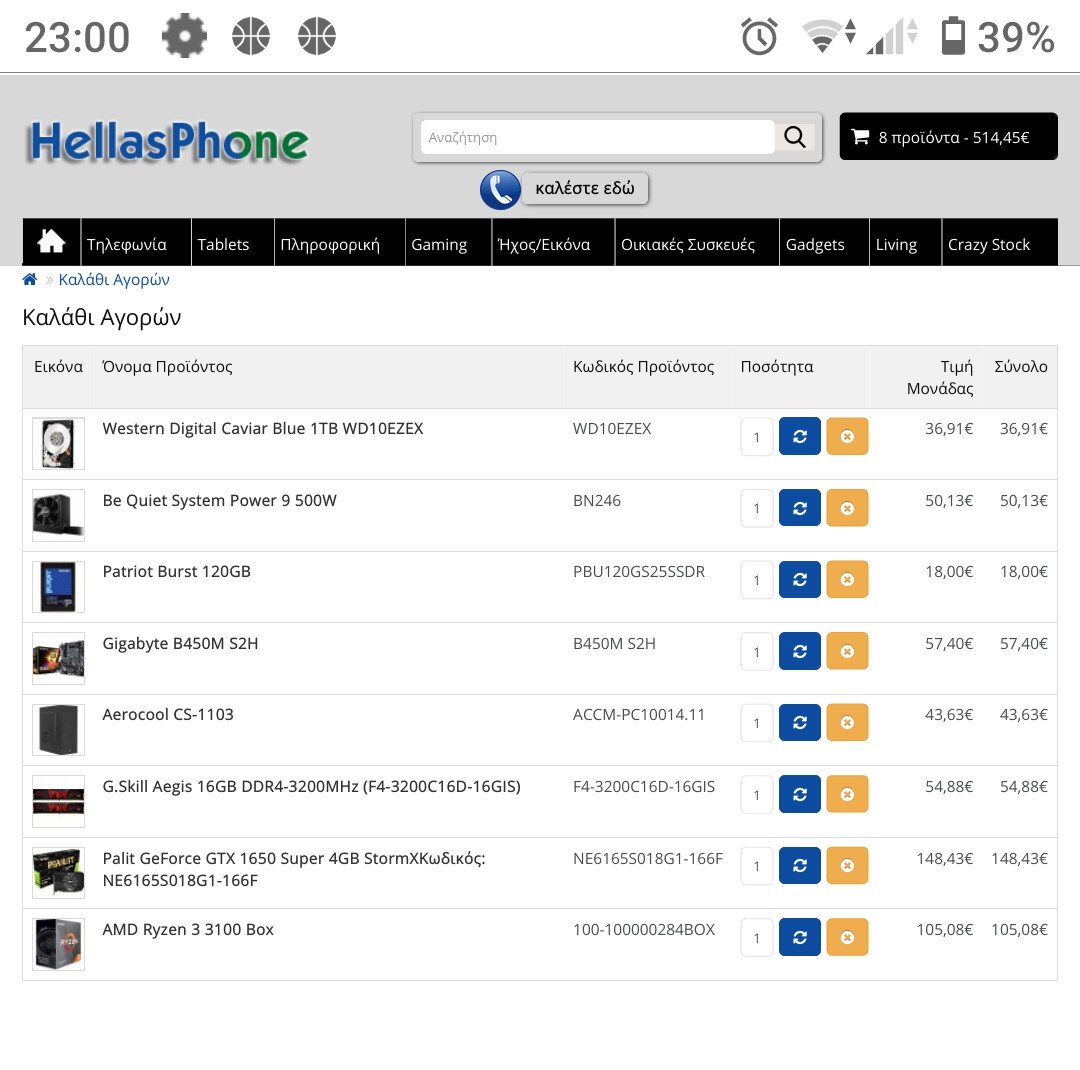Open Patriot Burst 120GB product link

[176, 571]
